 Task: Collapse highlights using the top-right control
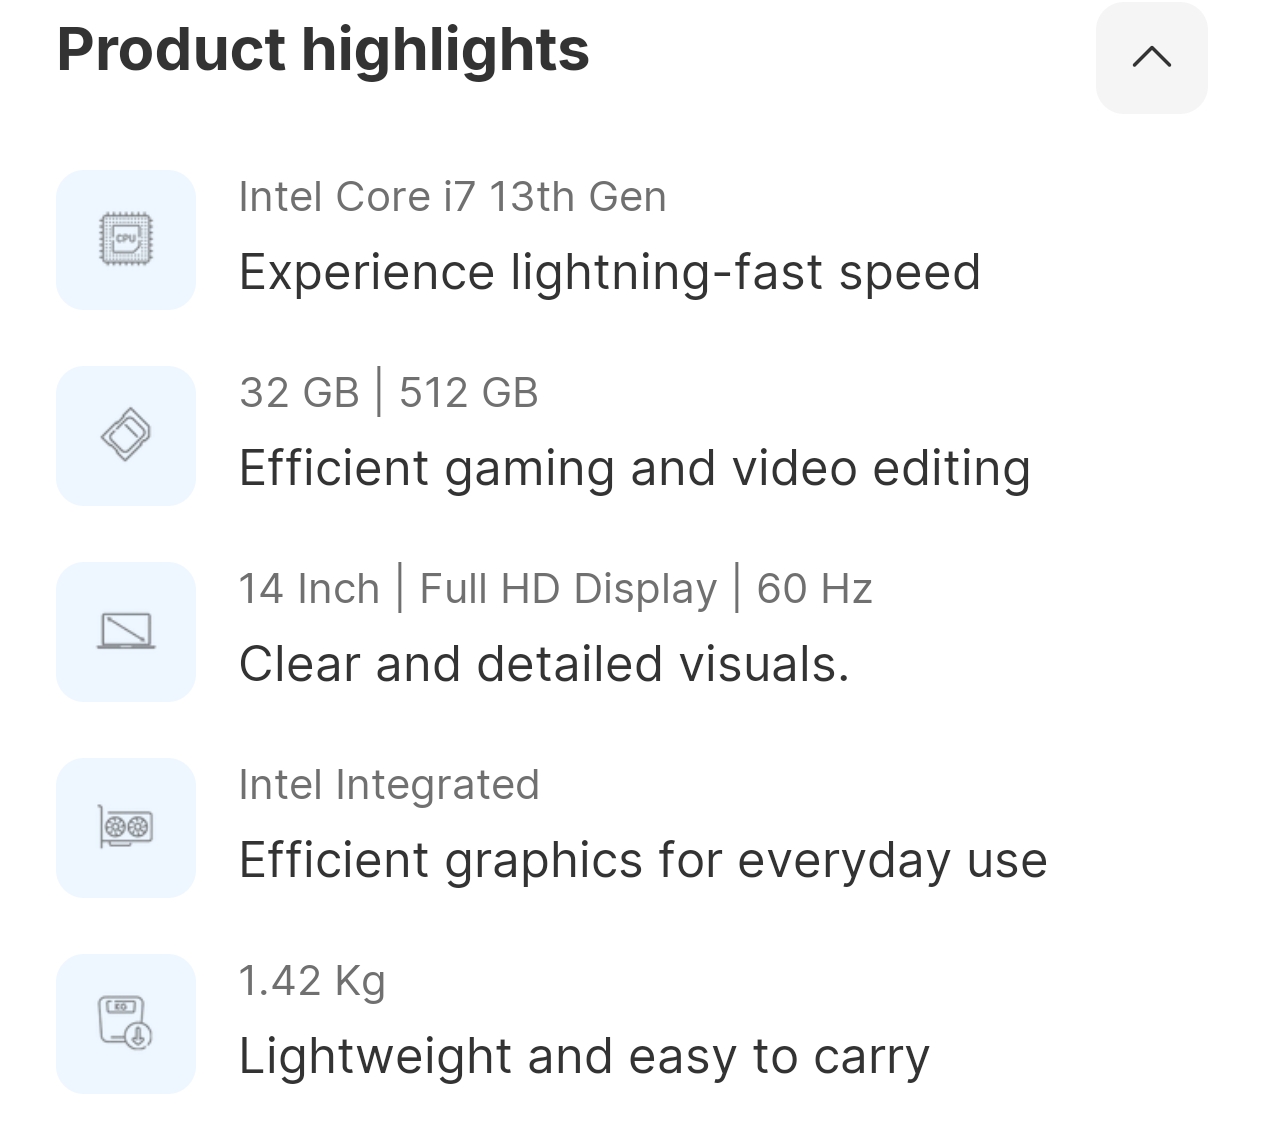[x=1151, y=57]
